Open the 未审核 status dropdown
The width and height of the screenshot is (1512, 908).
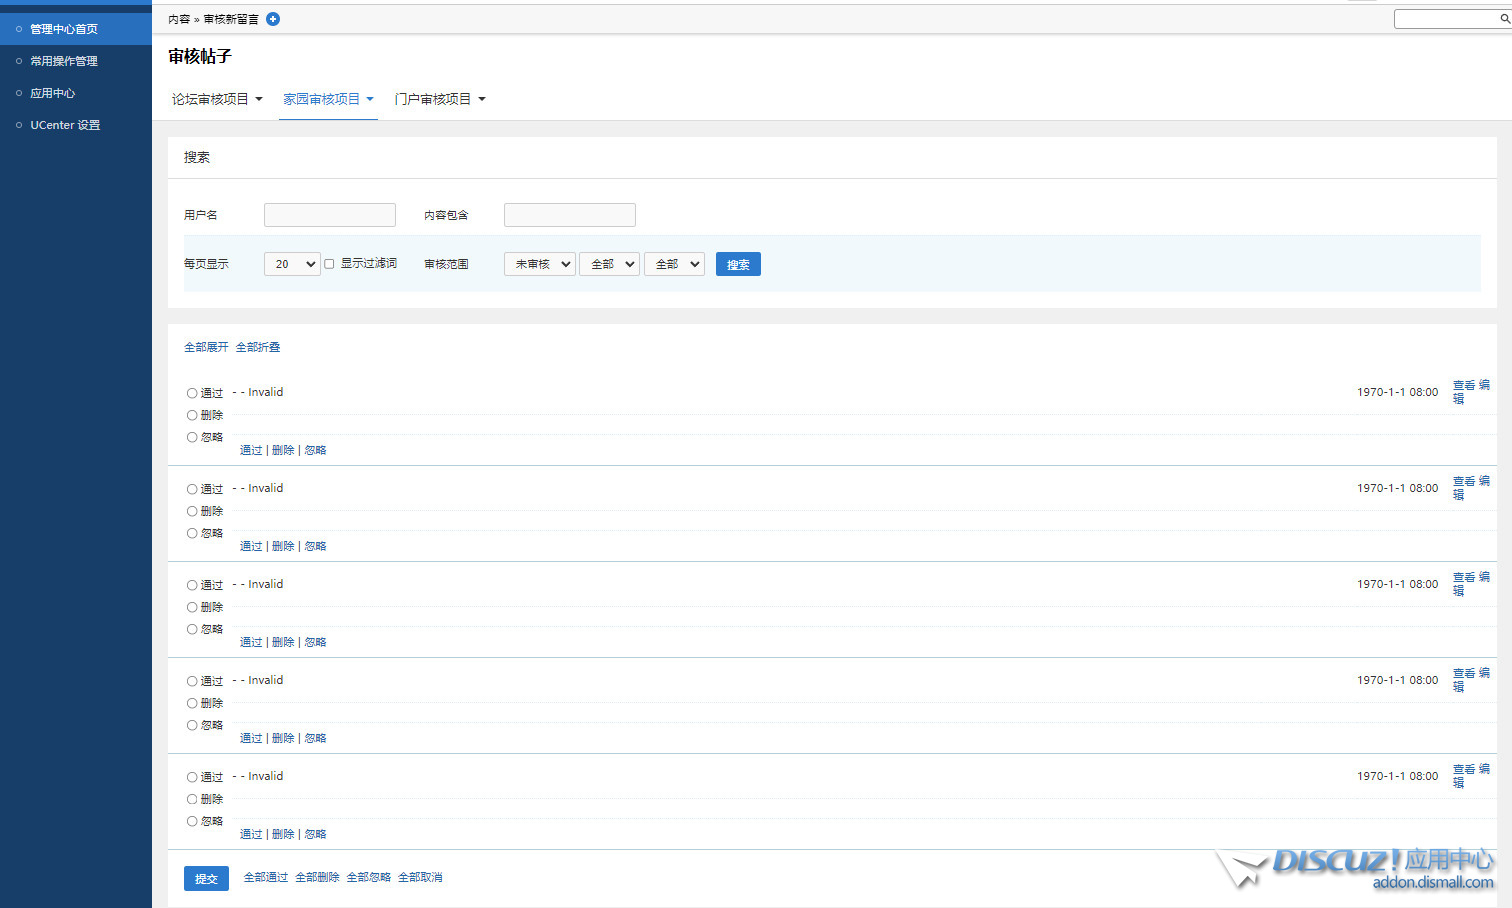click(539, 264)
